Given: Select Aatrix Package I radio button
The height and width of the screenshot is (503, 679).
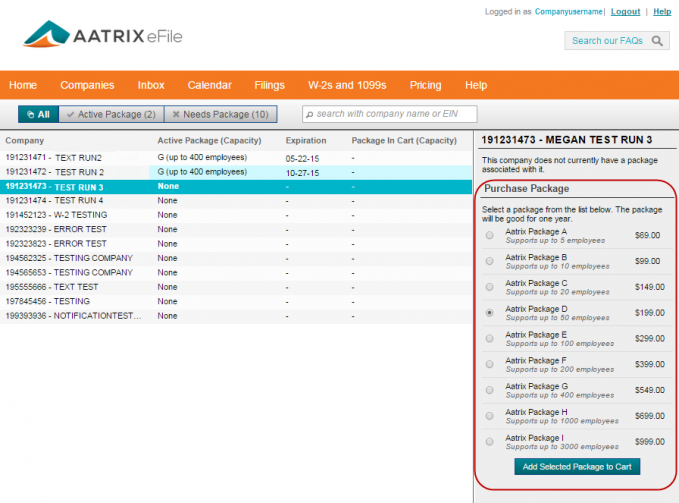Looking at the screenshot, I should (x=489, y=442).
